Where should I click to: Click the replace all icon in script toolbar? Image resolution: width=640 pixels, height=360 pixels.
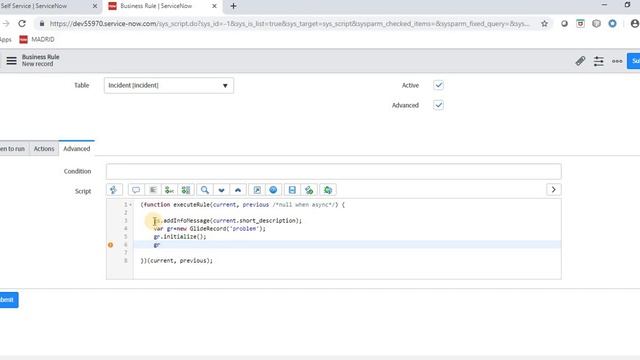coord(186,190)
